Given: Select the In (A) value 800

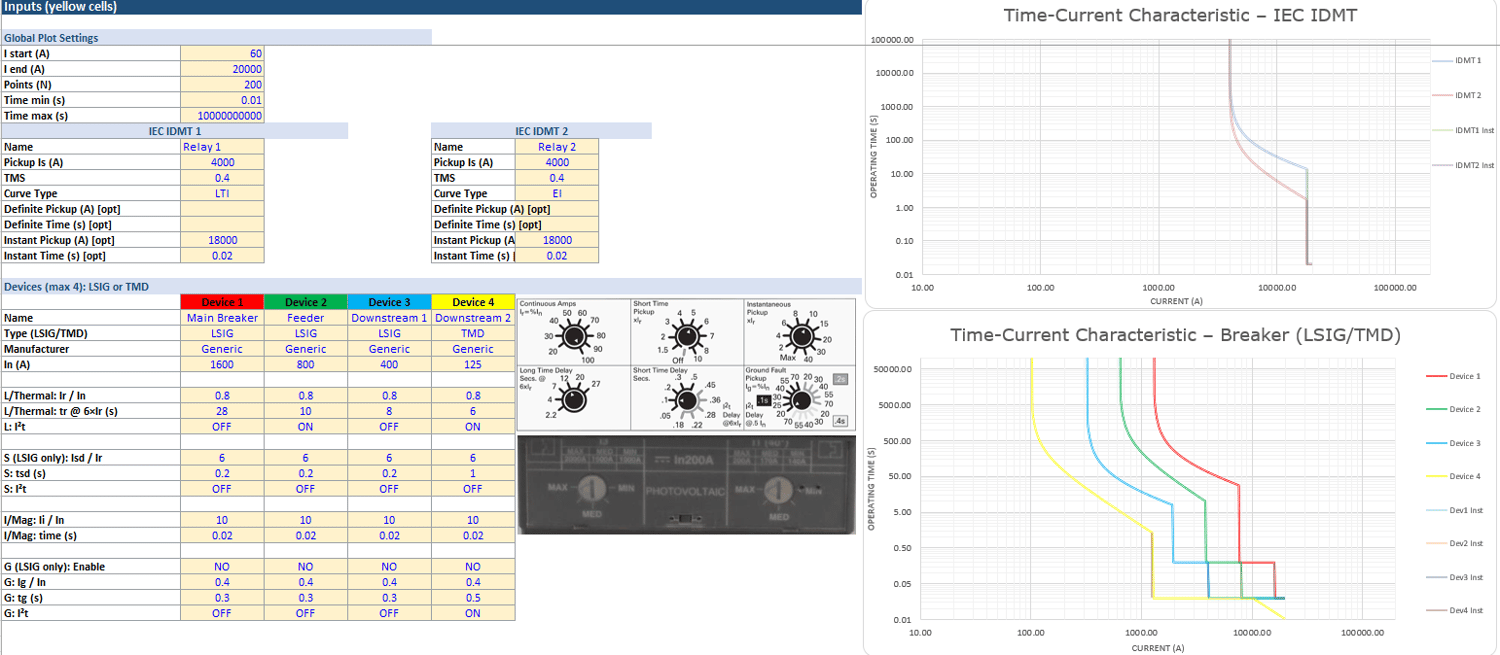Looking at the screenshot, I should (x=306, y=365).
